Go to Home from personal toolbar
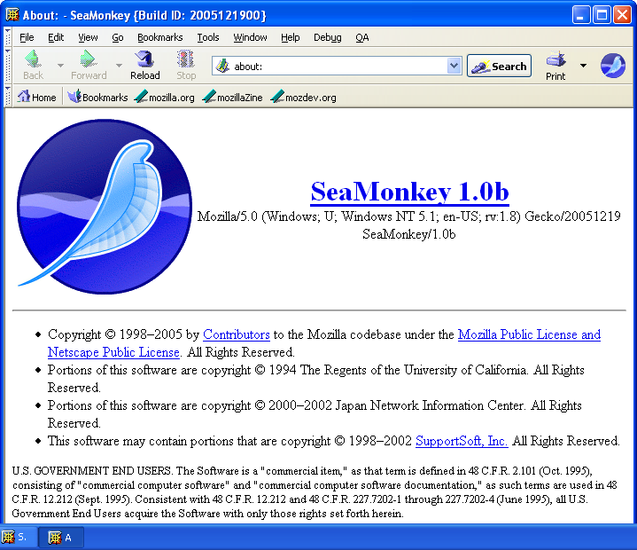The height and width of the screenshot is (550, 637). click(x=37, y=97)
